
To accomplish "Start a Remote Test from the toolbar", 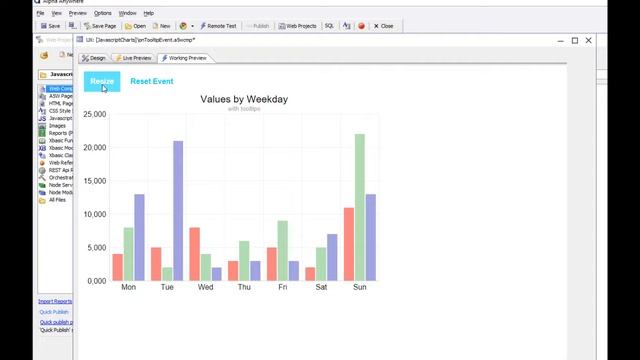I will [218, 26].
